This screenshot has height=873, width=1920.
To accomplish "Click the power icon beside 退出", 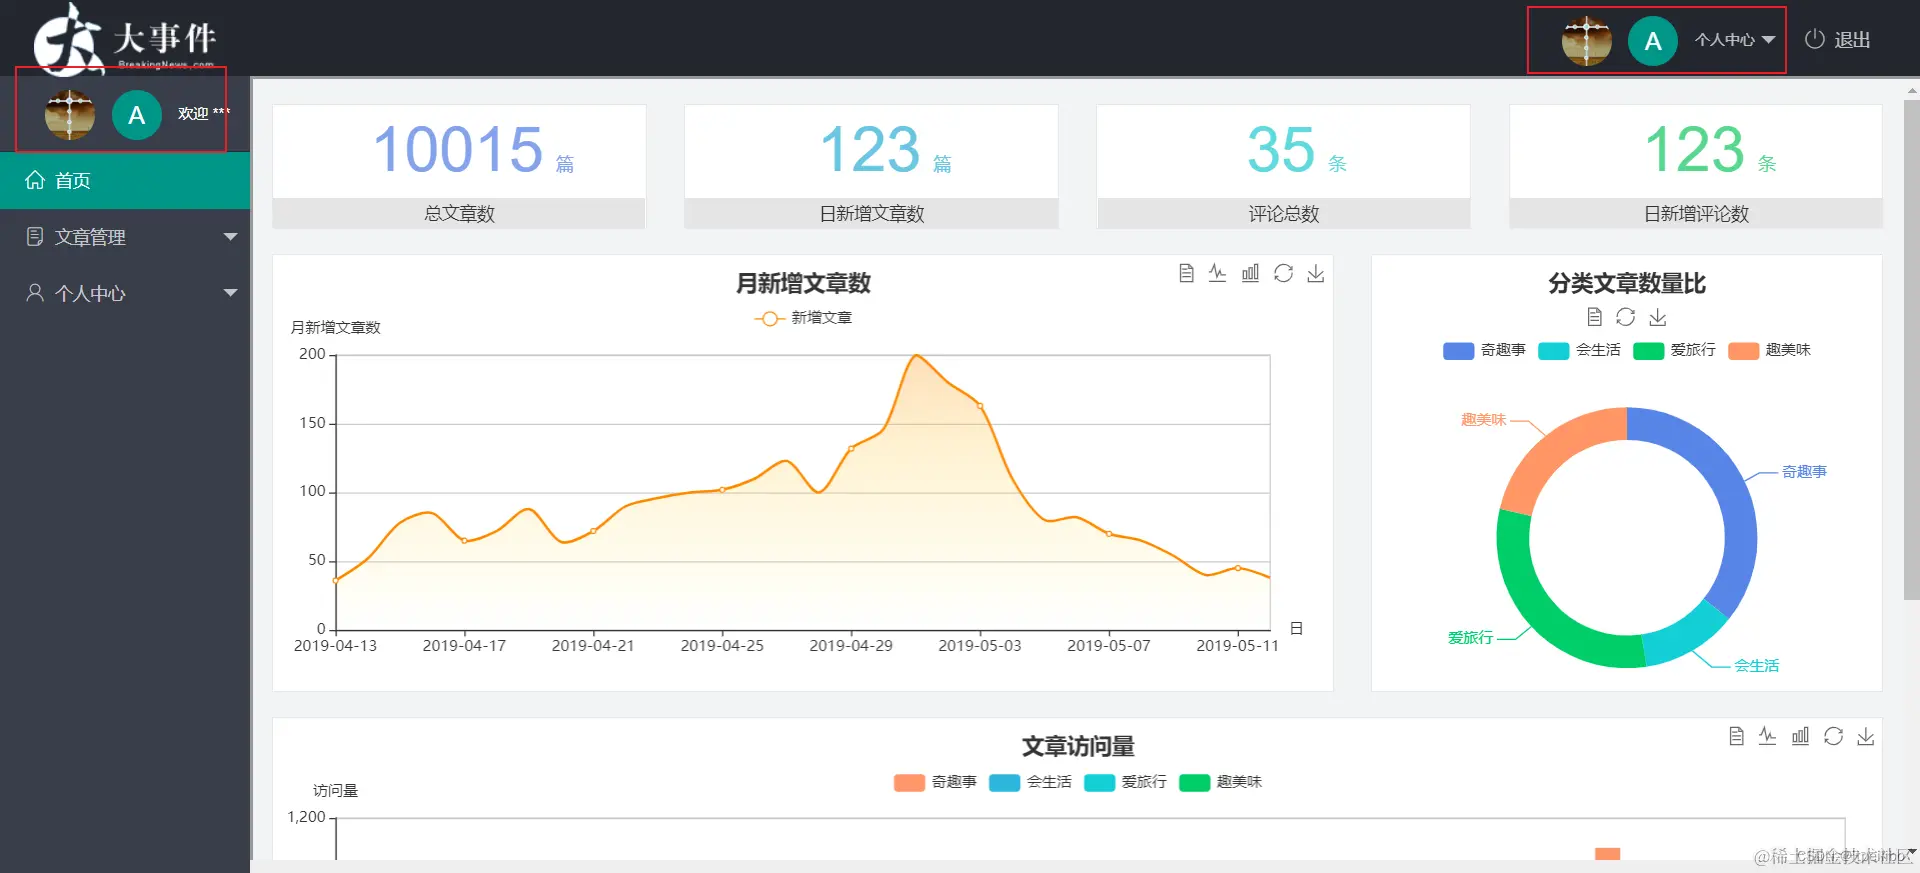I will [1814, 39].
